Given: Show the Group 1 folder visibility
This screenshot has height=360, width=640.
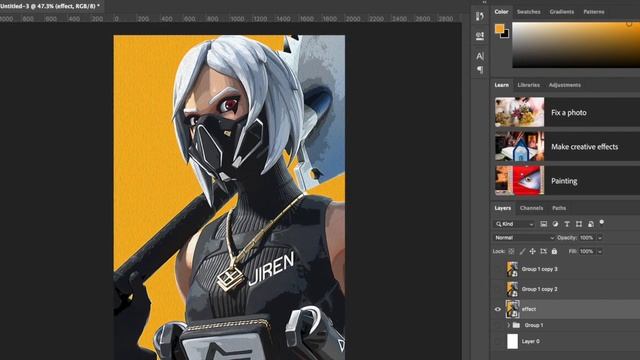Looking at the screenshot, I should coord(498,325).
